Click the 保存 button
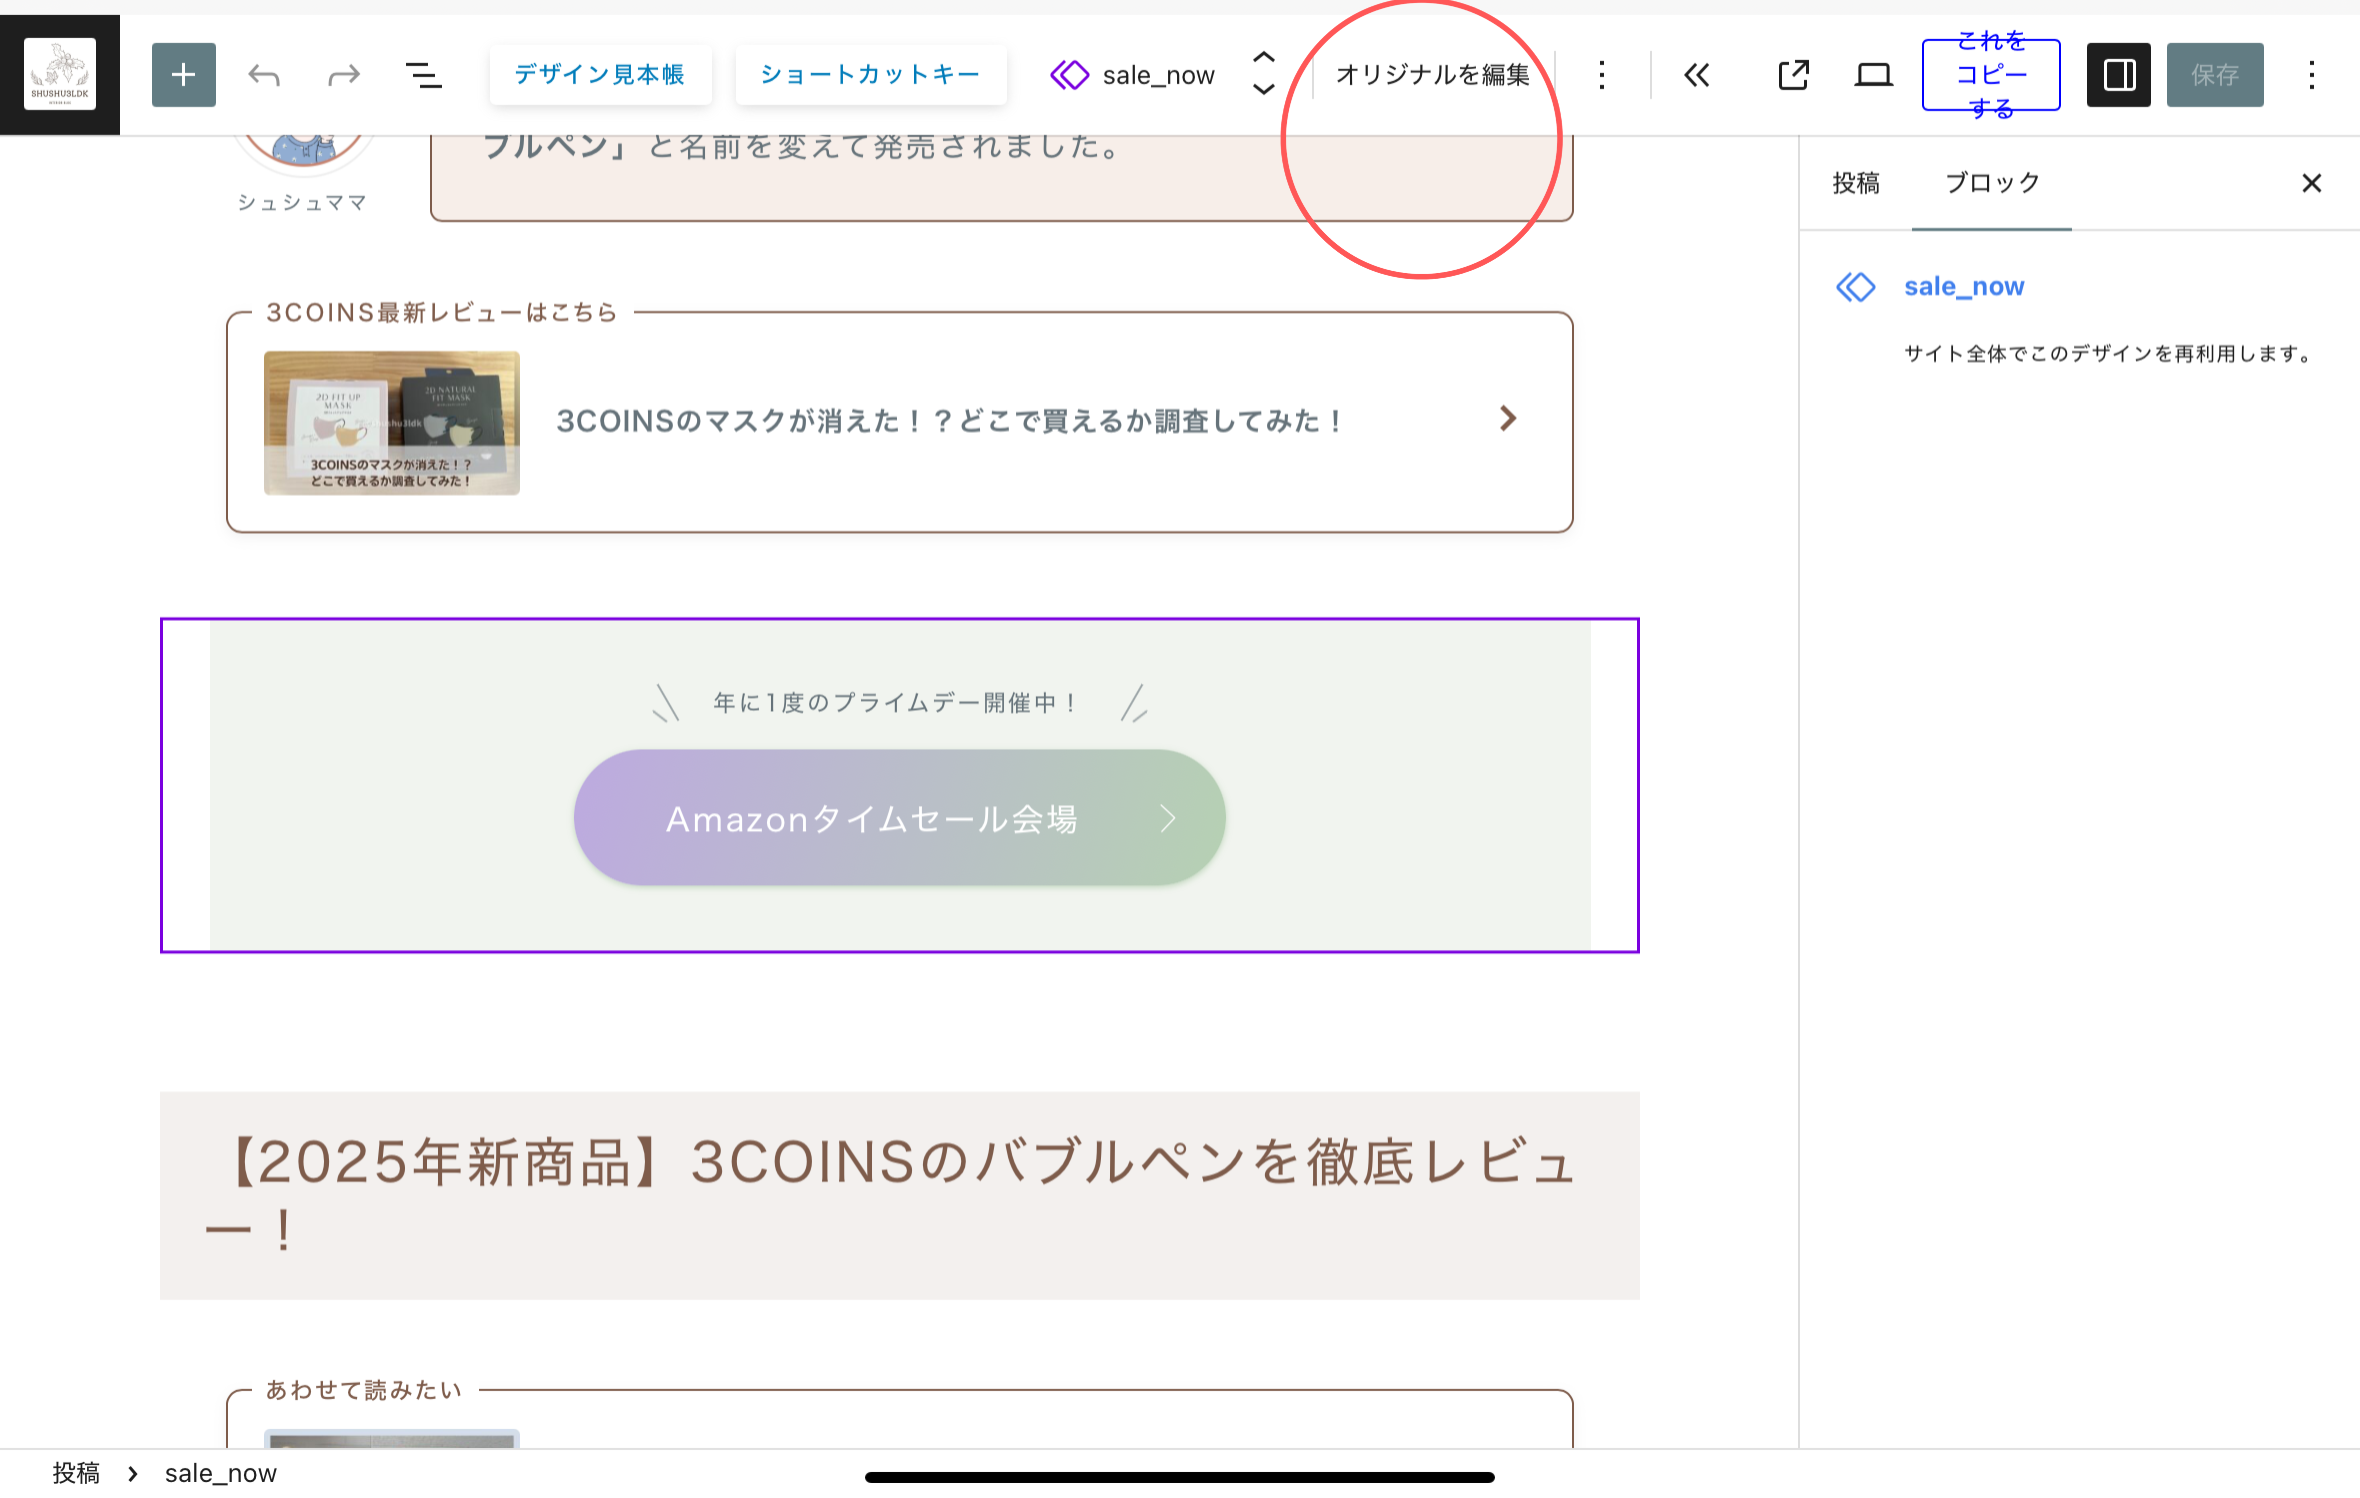 [x=2215, y=75]
